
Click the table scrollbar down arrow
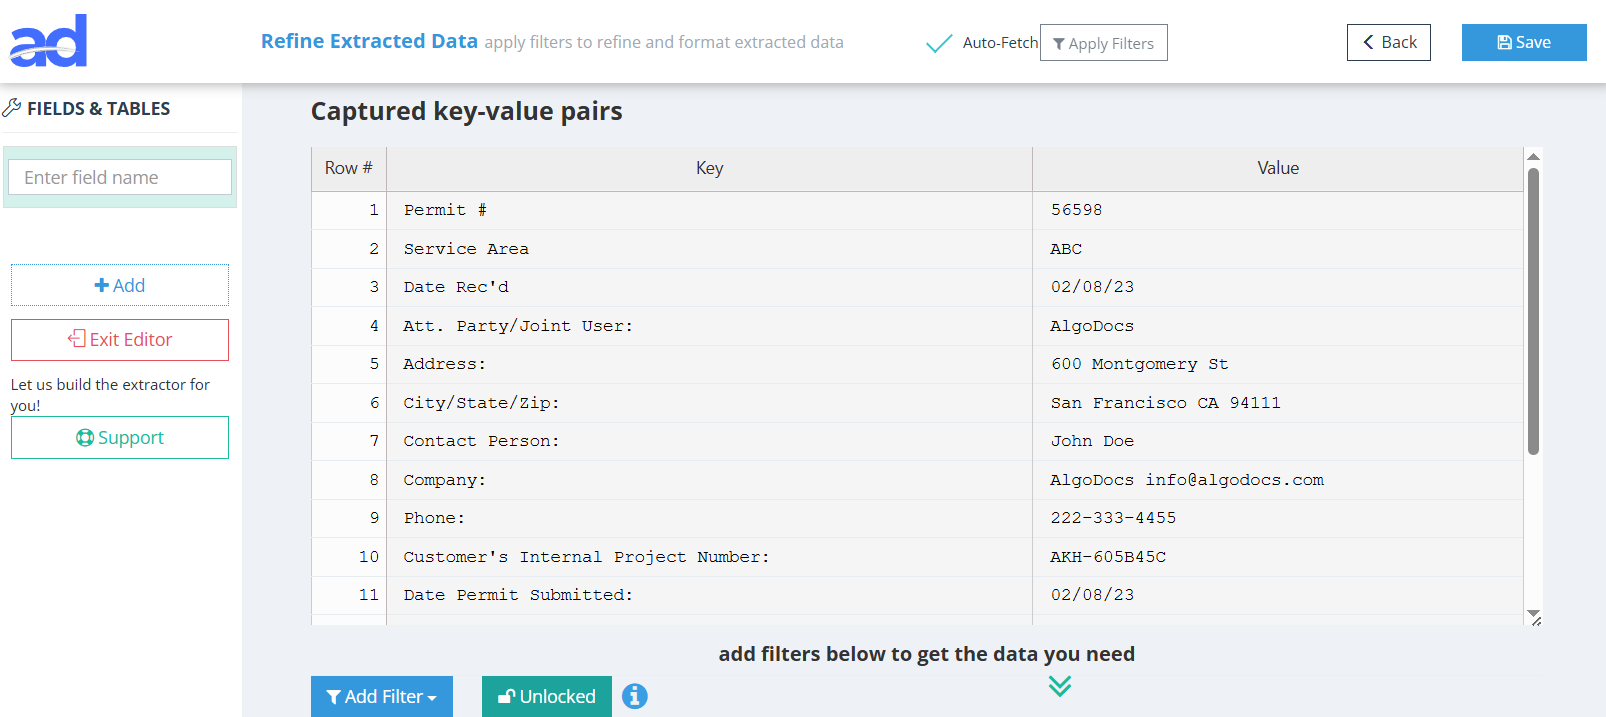1533,614
